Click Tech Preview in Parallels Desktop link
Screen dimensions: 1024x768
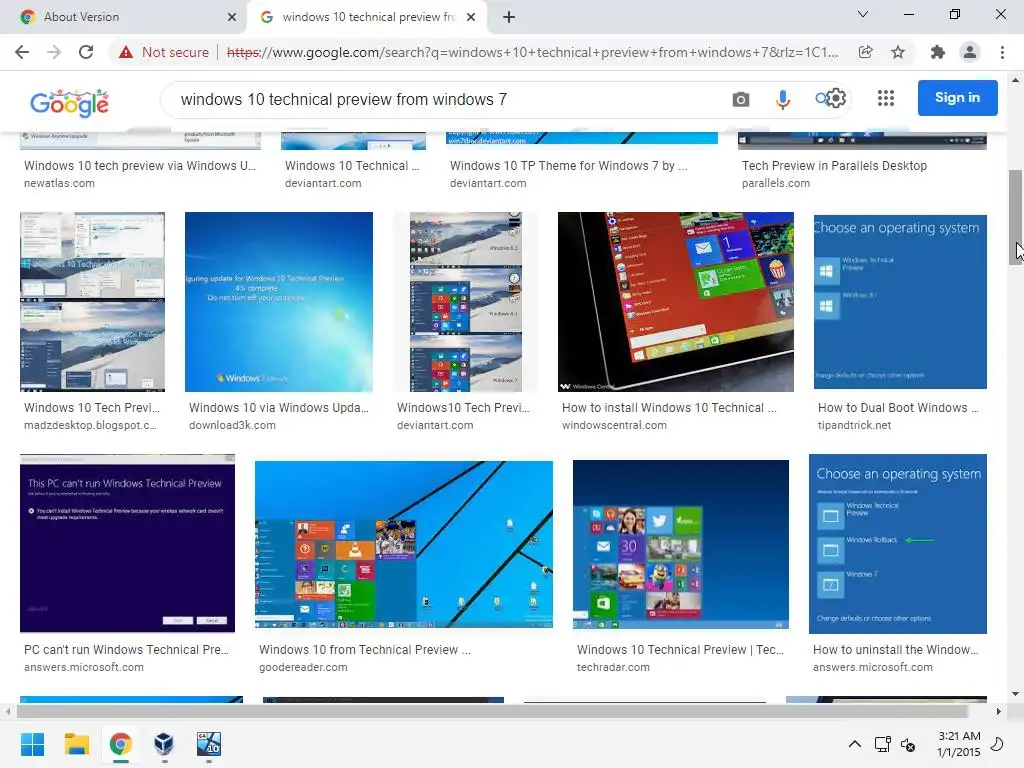coord(834,166)
